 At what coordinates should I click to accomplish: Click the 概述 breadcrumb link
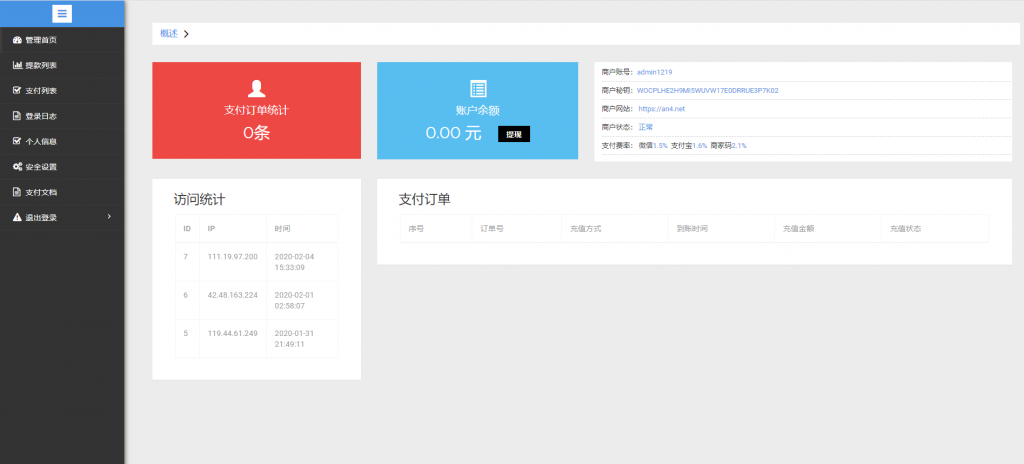[168, 33]
